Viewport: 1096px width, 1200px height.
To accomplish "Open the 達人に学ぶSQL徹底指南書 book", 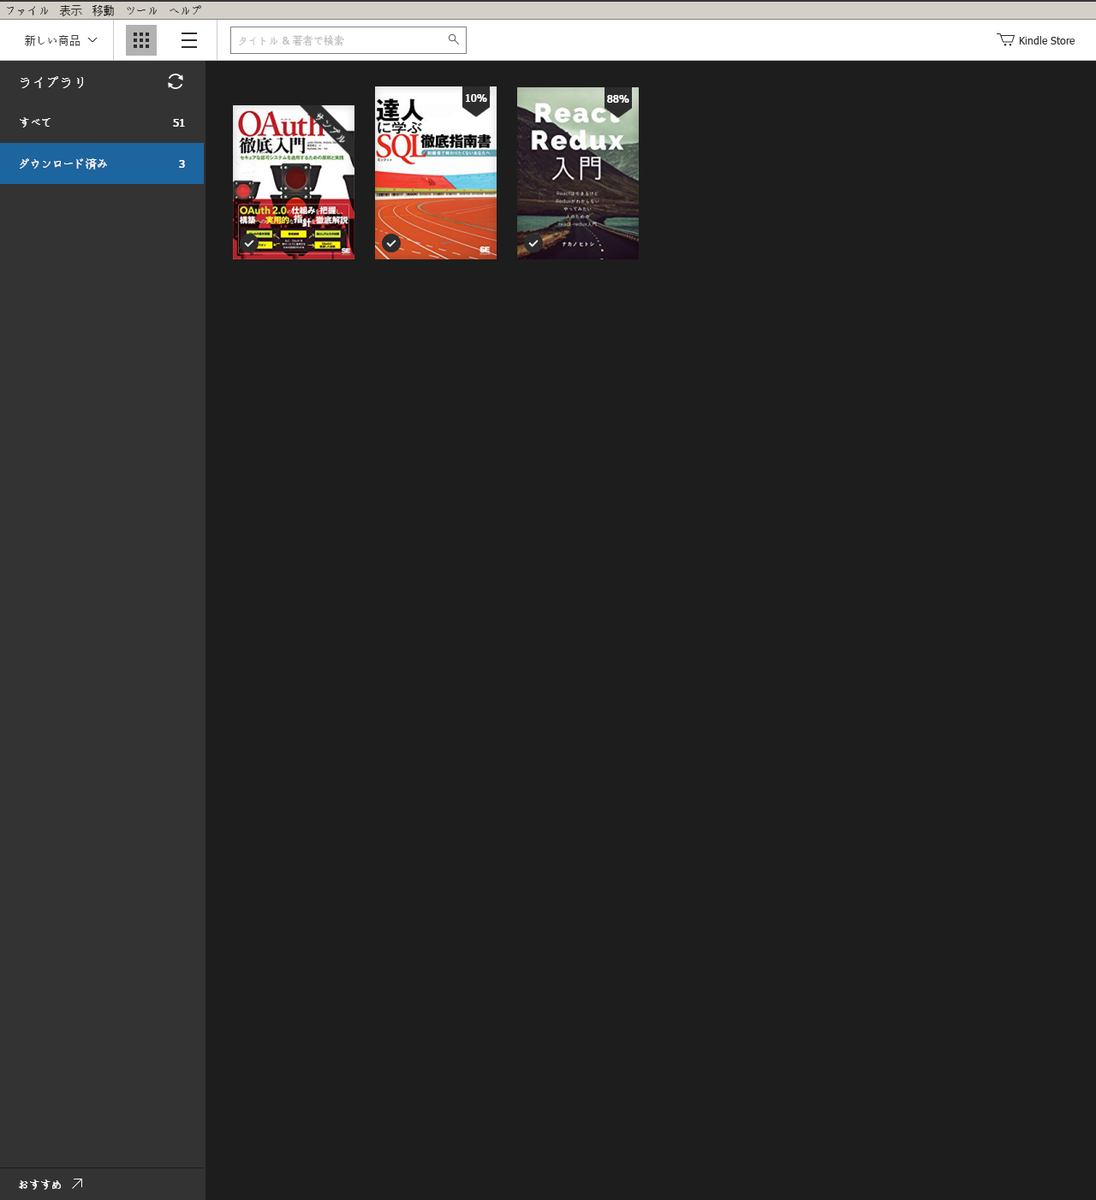I will click(x=436, y=173).
